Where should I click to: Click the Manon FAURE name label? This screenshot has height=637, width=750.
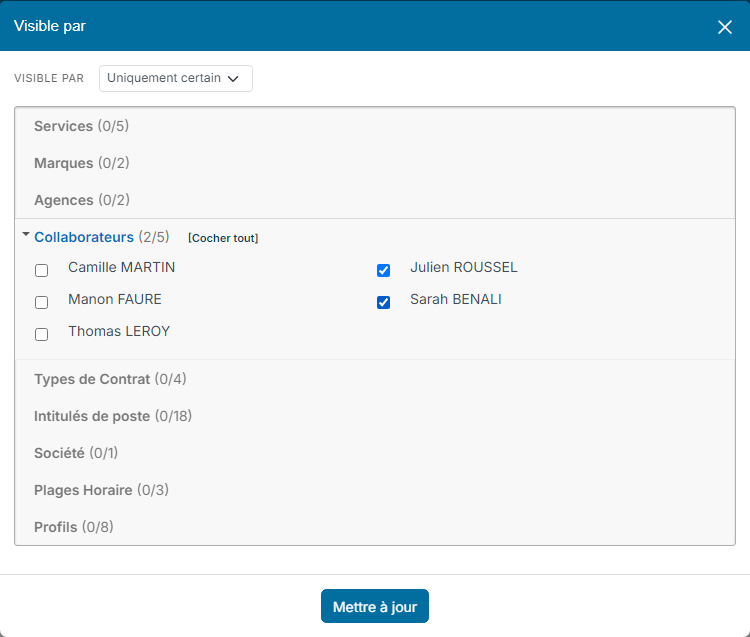[115, 299]
